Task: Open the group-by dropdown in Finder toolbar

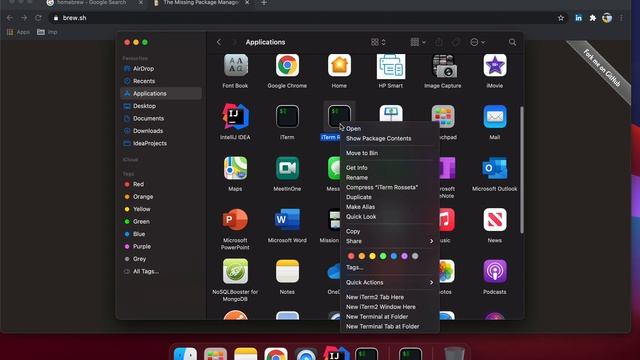Action: tap(418, 42)
